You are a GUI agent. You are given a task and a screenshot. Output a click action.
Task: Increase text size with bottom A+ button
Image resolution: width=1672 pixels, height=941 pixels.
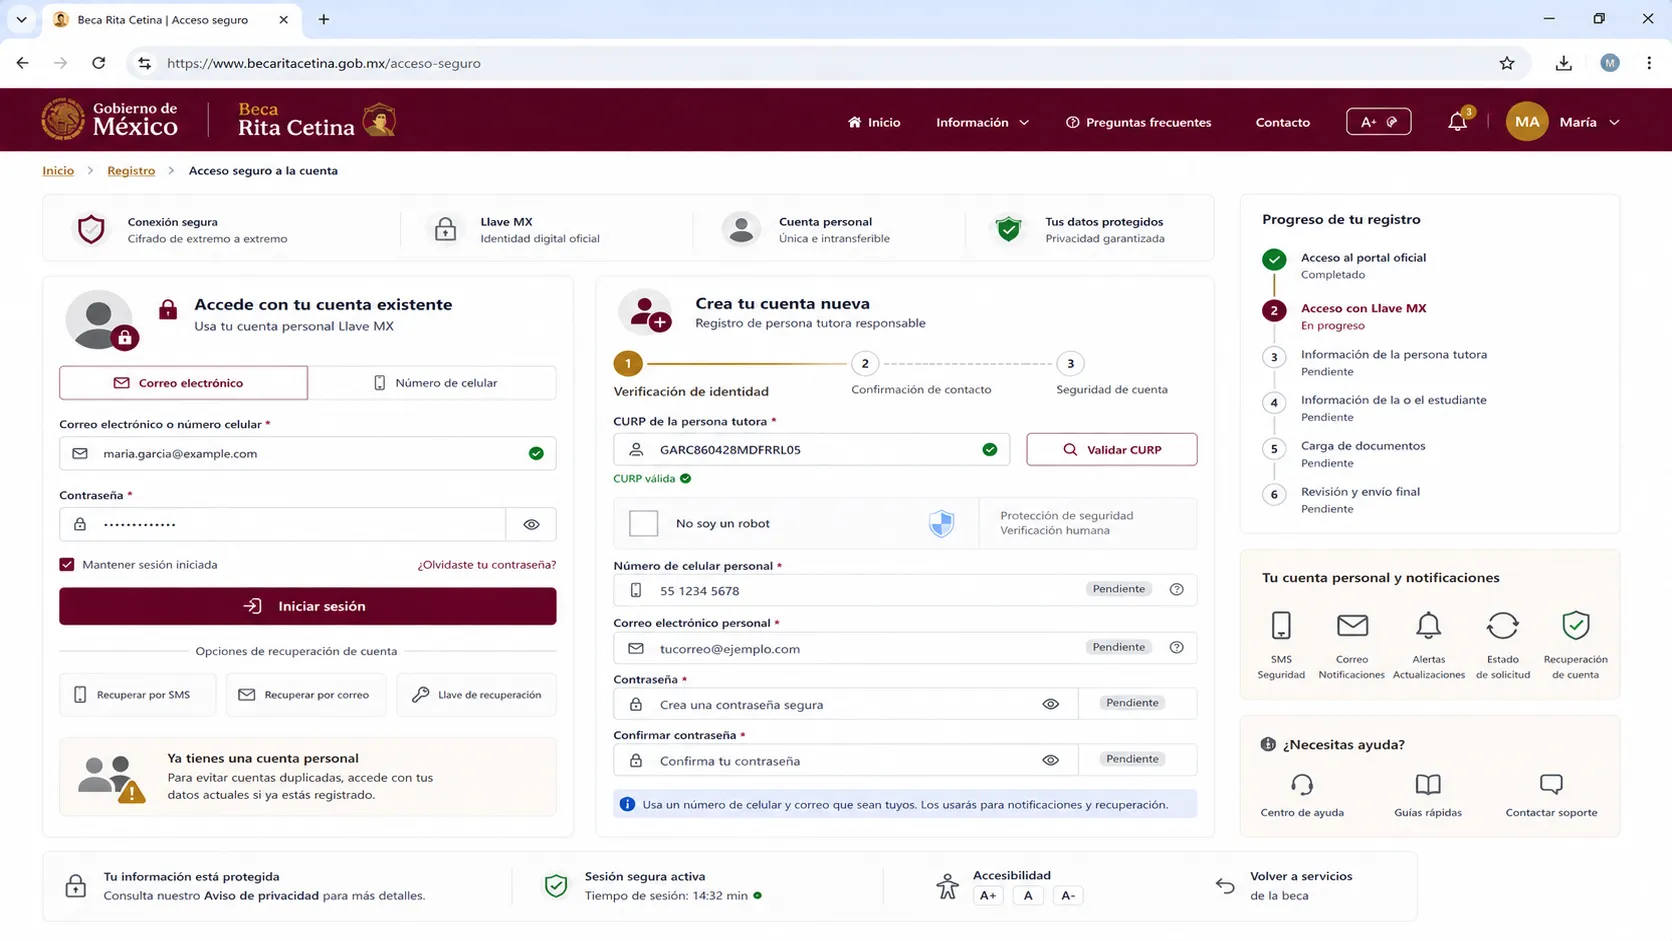point(988,895)
